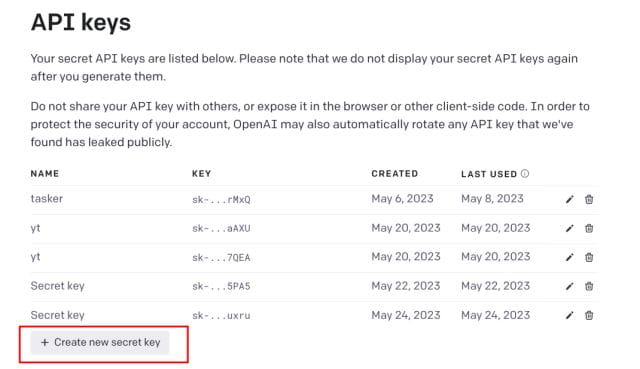Click the NAME column header
The width and height of the screenshot is (640, 369).
[x=45, y=173]
